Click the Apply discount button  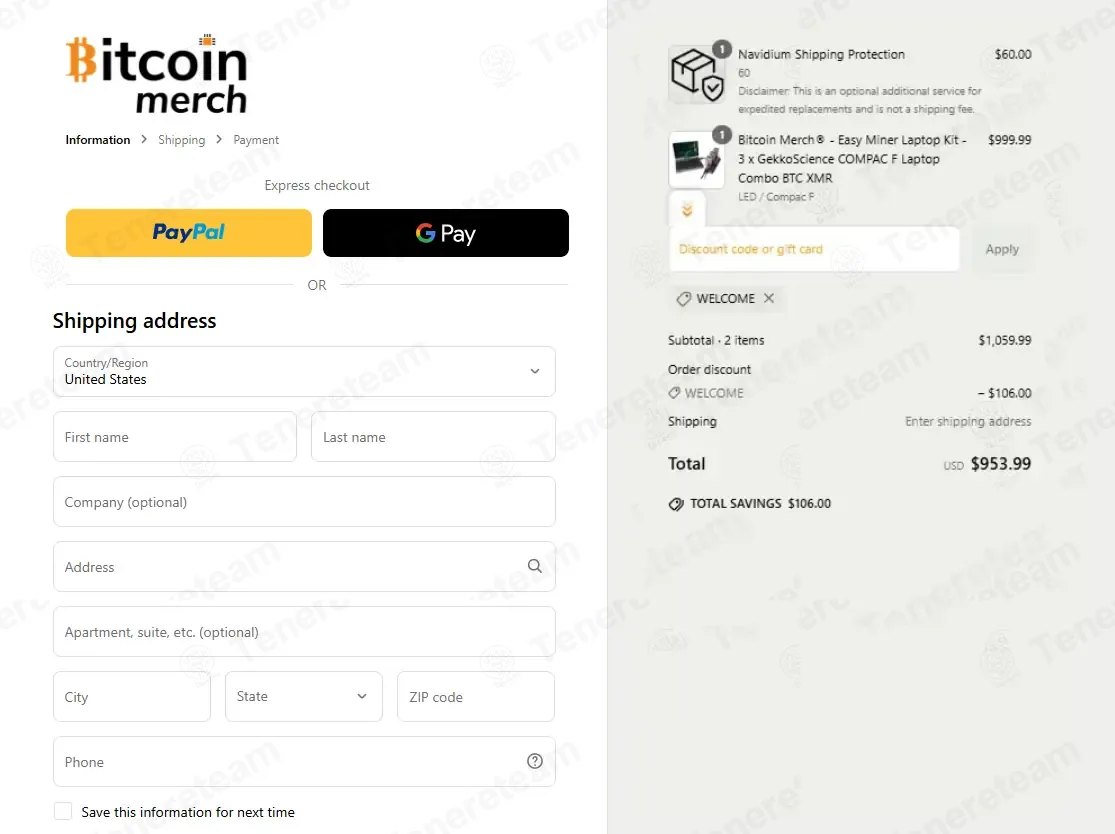coord(1002,249)
